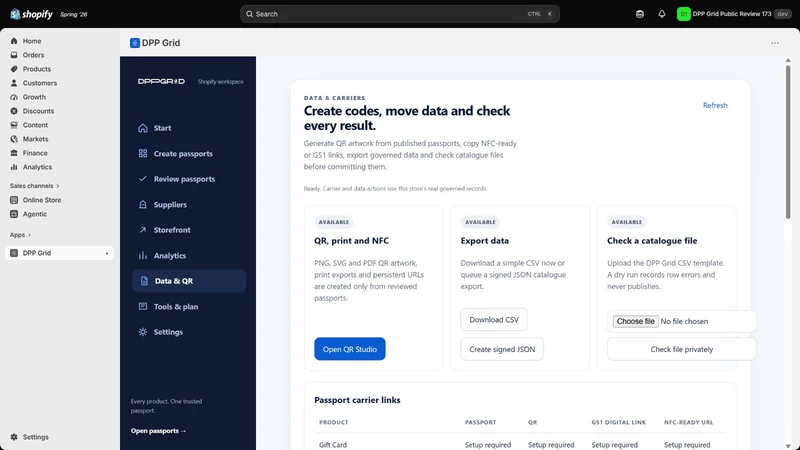Click the 'No file chosen' text
Screen dimensions: 800x450
tap(684, 321)
